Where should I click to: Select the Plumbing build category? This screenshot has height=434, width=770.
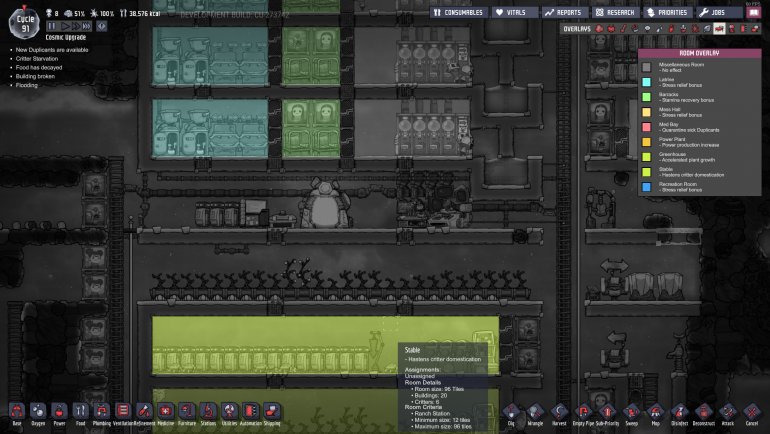coord(101,410)
